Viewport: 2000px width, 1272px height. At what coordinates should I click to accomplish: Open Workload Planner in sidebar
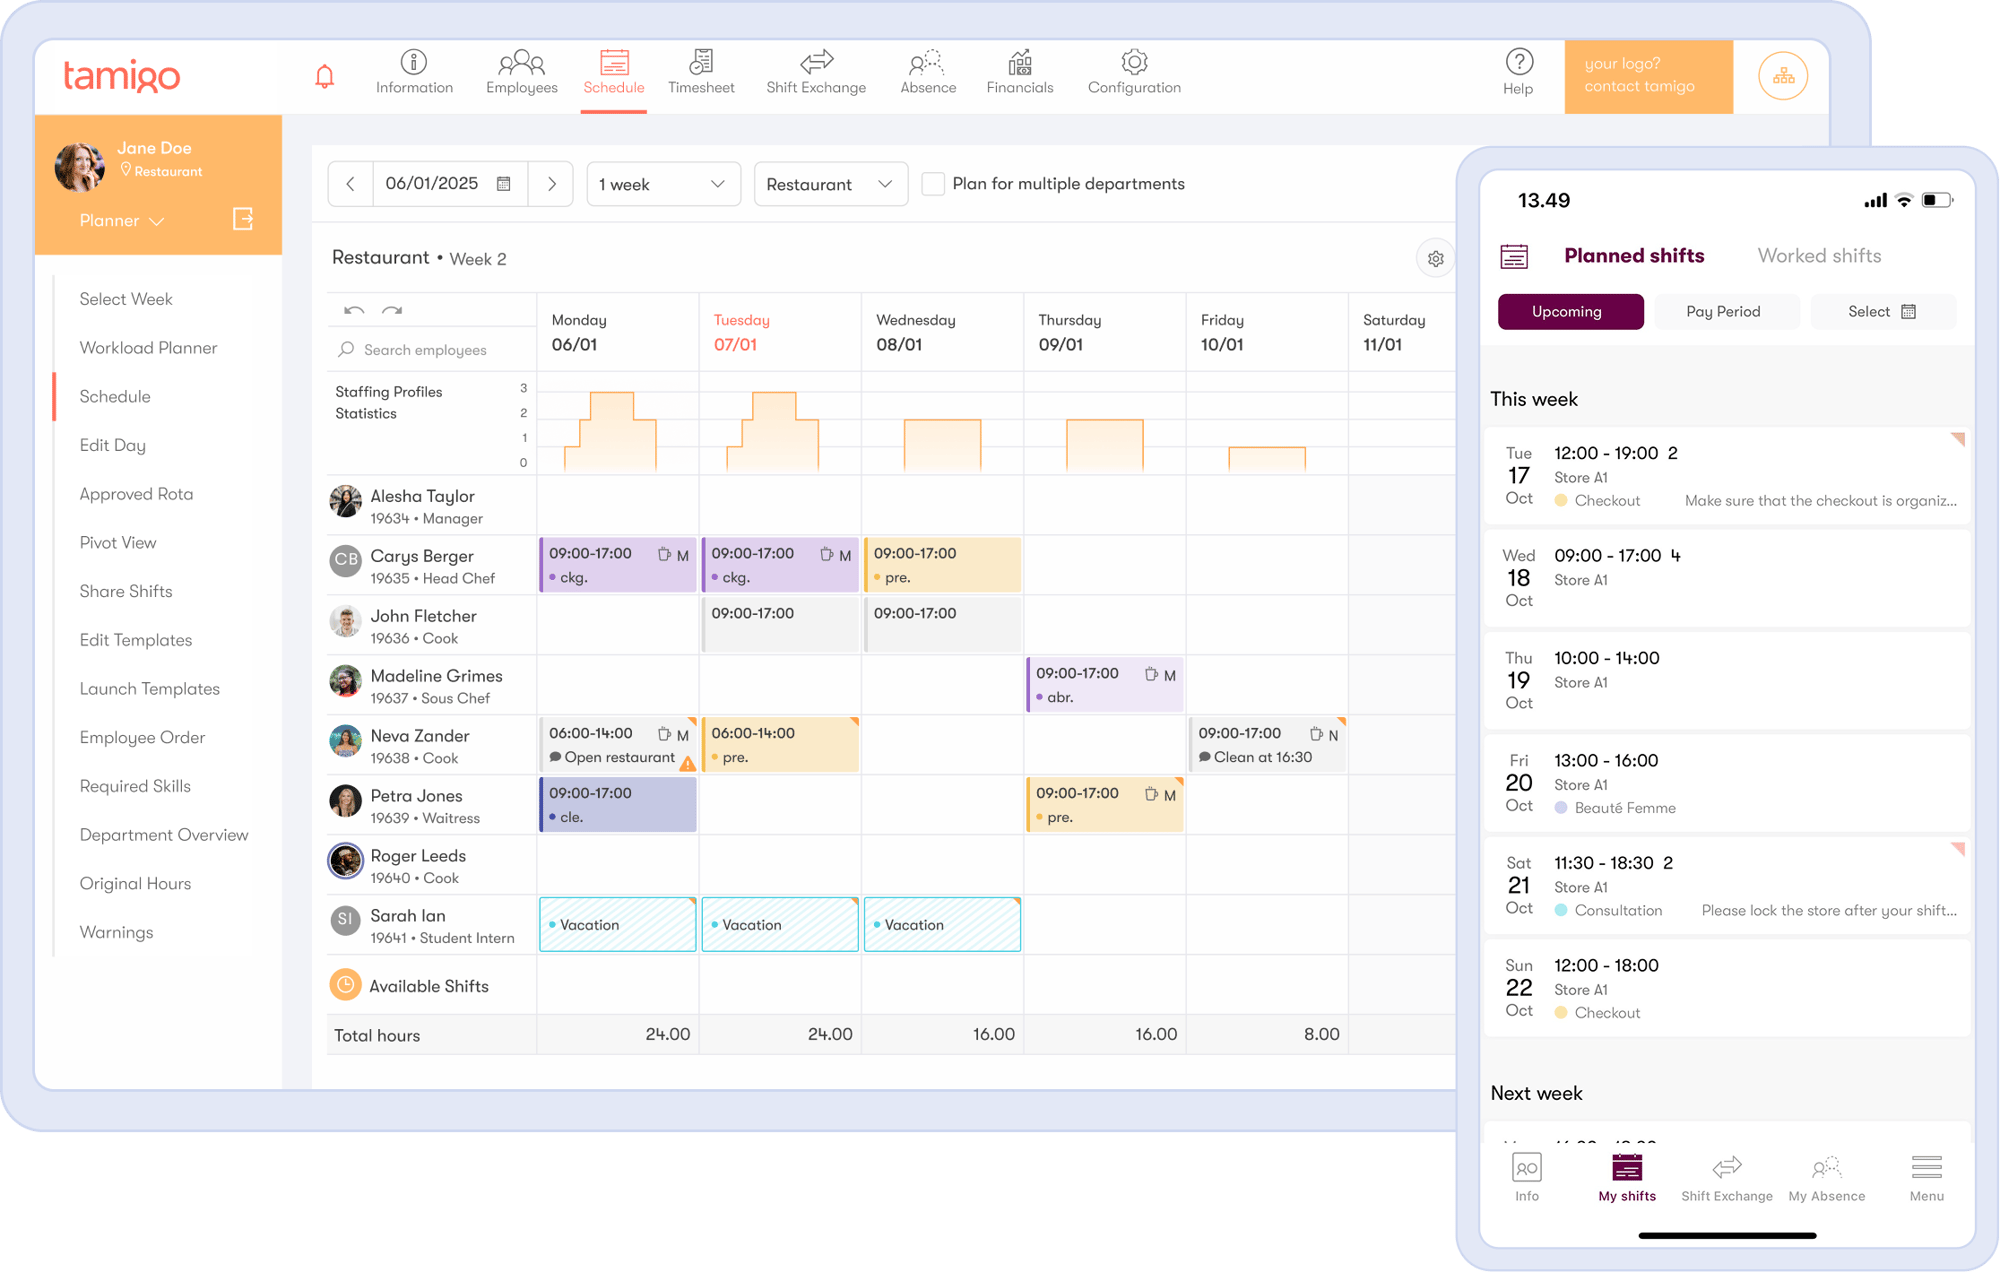pos(148,348)
